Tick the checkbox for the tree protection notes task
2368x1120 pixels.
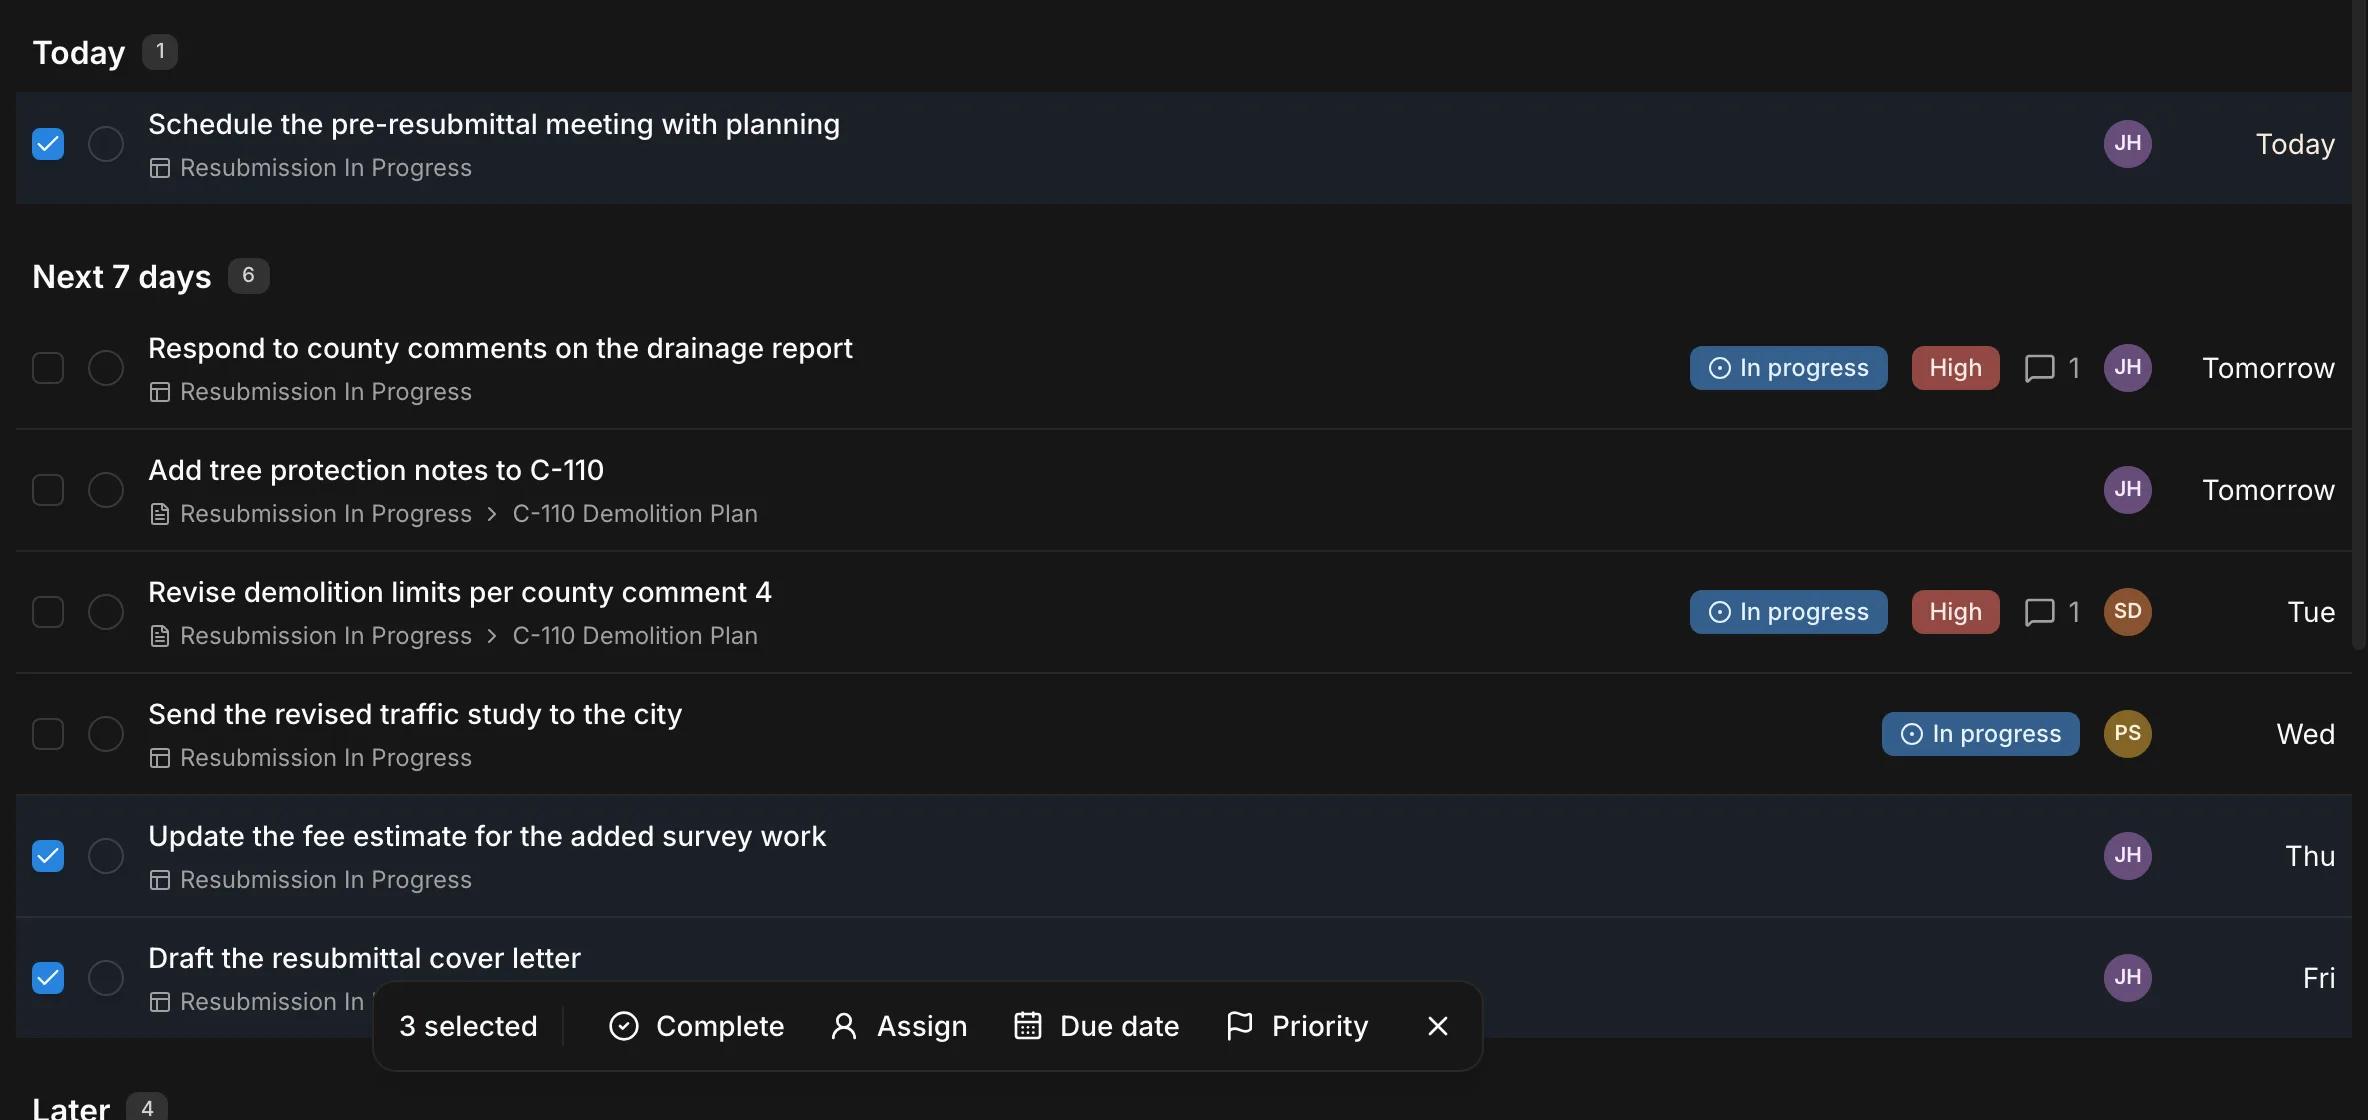(x=48, y=490)
